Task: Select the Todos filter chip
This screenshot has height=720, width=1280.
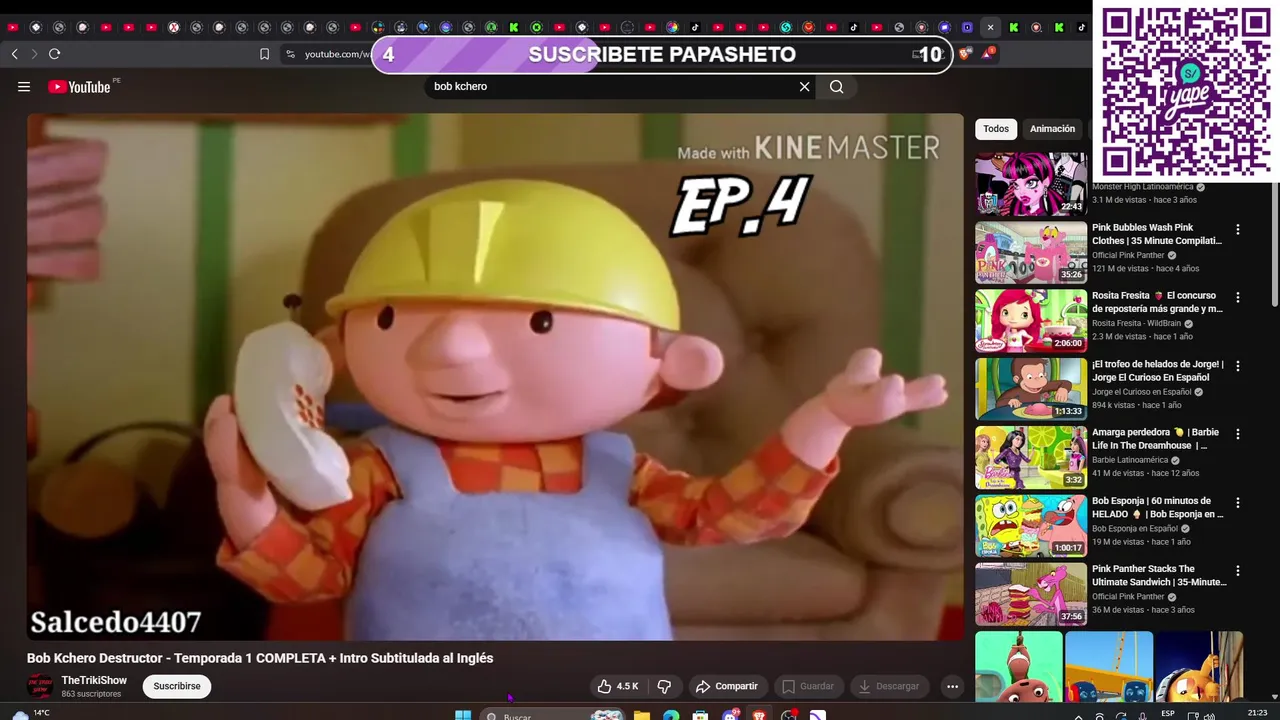Action: [x=996, y=129]
